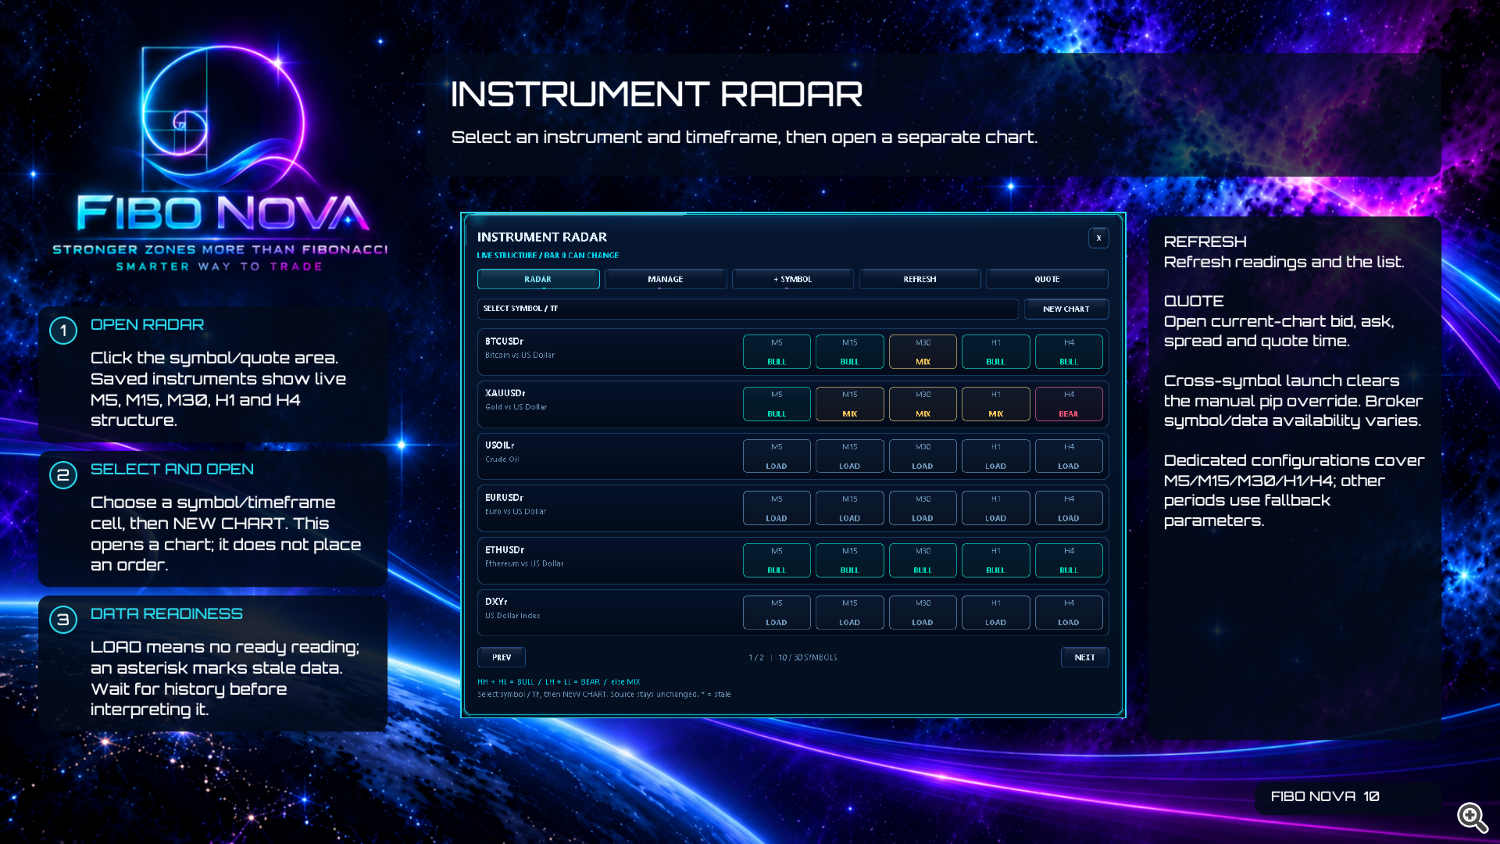Open the QUOTE tab
Screen dimensions: 1500x844
pyautogui.click(x=1047, y=279)
